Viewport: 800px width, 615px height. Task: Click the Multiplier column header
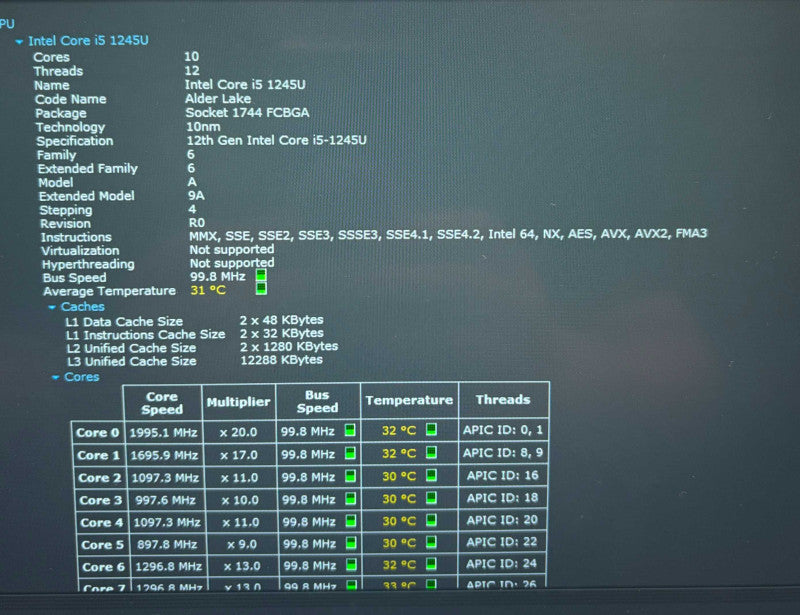238,402
